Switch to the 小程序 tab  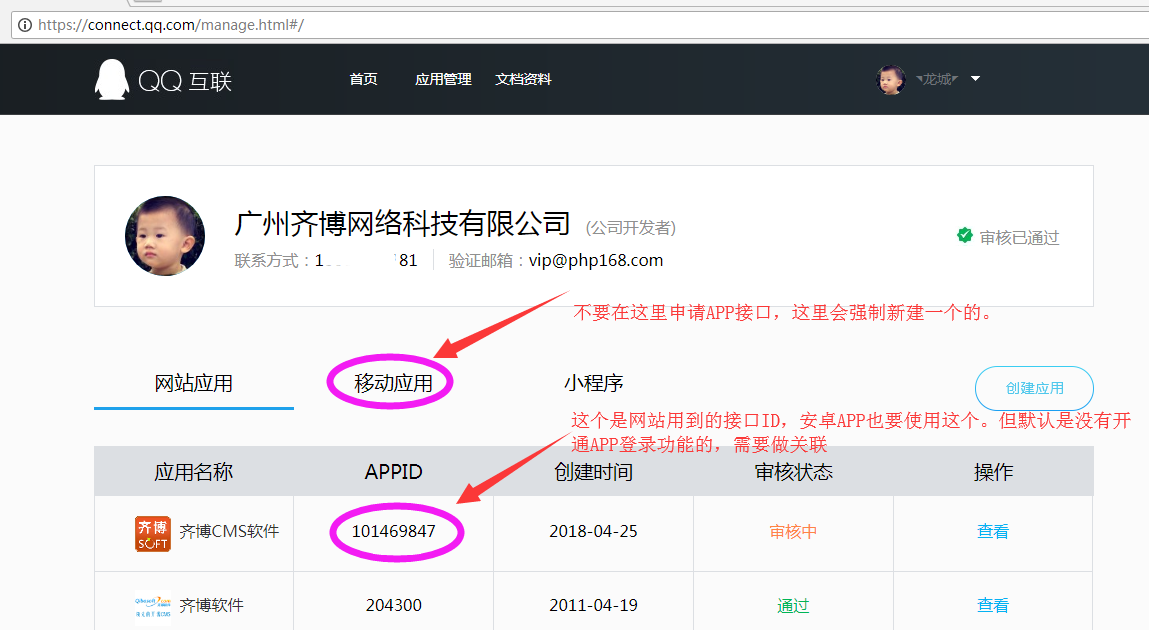coord(593,383)
